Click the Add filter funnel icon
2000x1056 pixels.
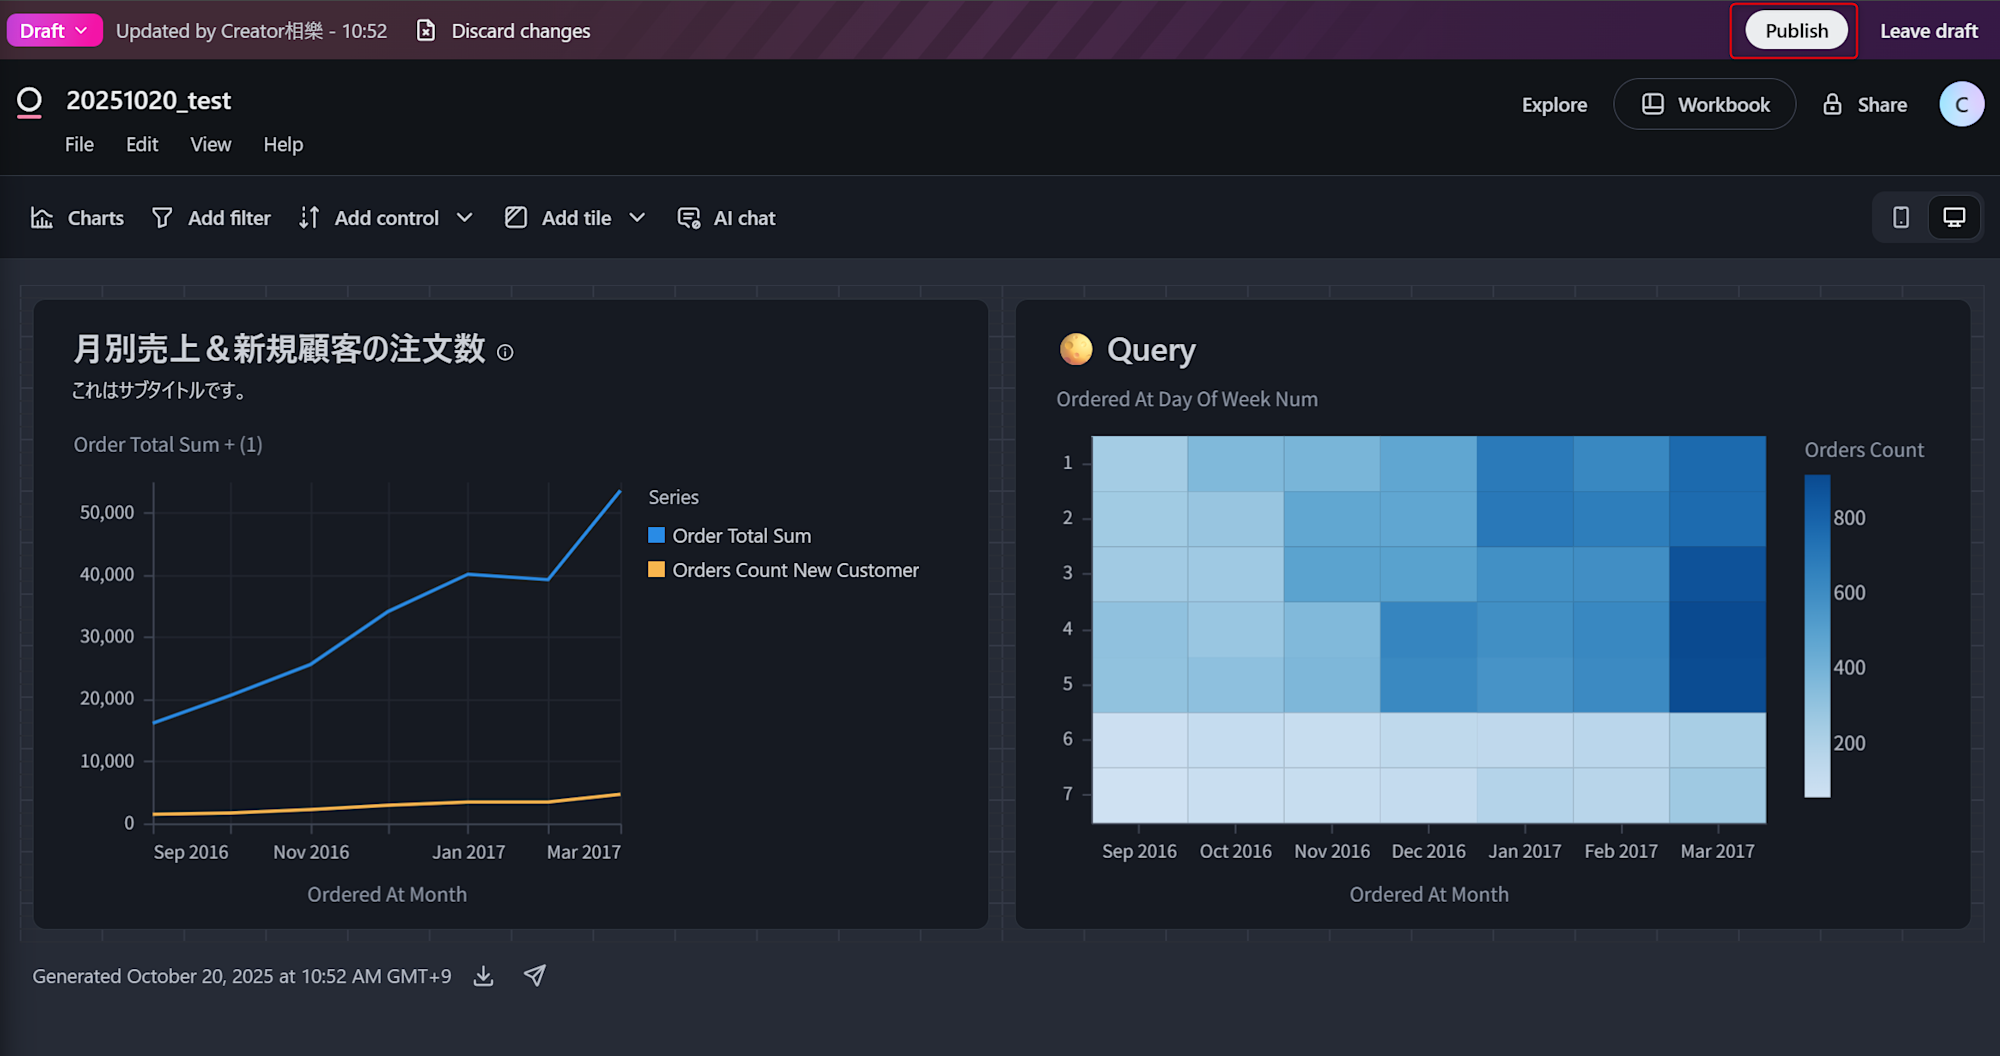click(162, 218)
